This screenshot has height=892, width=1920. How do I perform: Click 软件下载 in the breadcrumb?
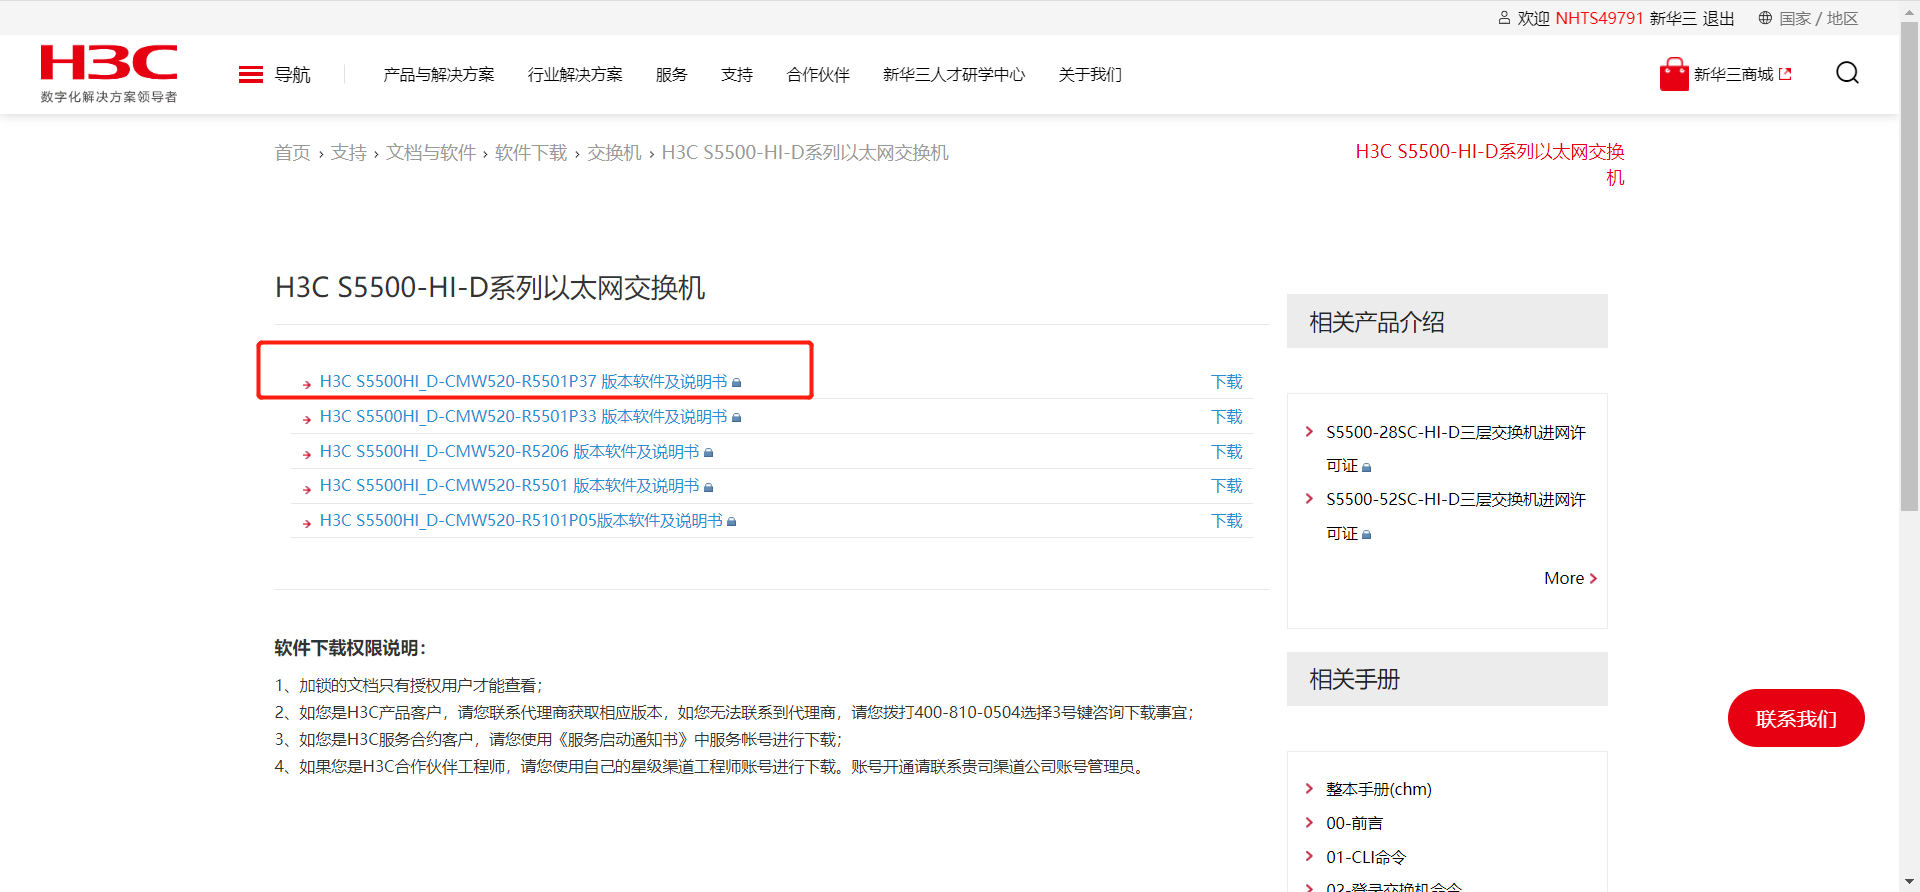click(x=531, y=153)
